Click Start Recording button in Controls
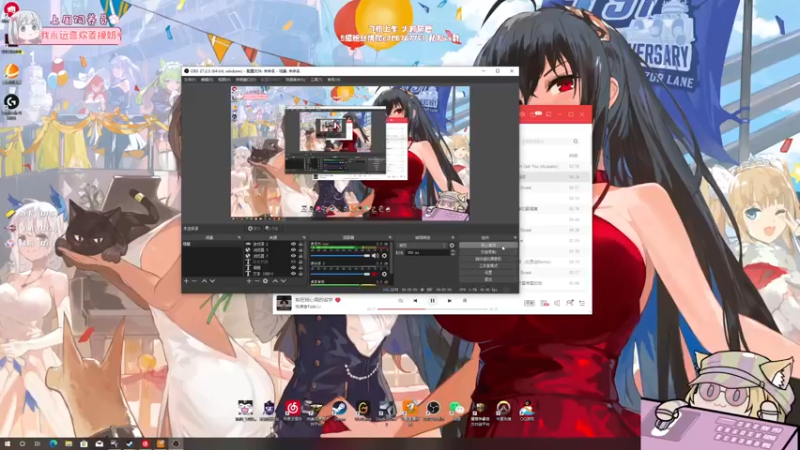 coord(488,252)
